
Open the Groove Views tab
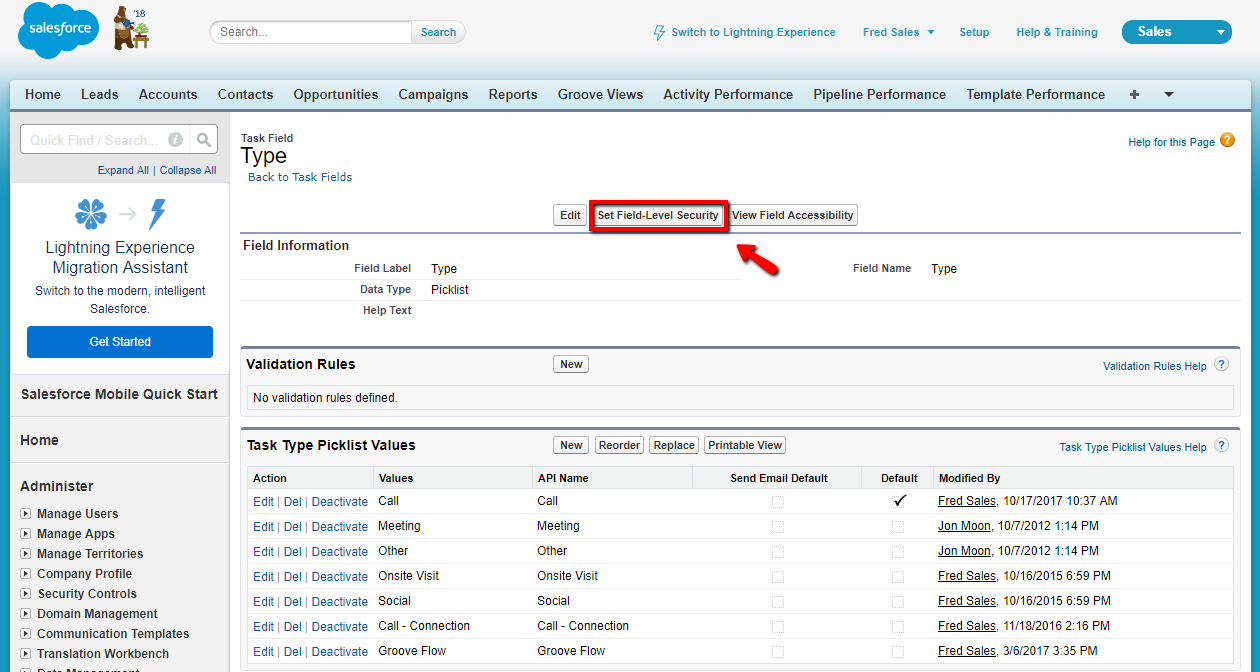point(601,94)
